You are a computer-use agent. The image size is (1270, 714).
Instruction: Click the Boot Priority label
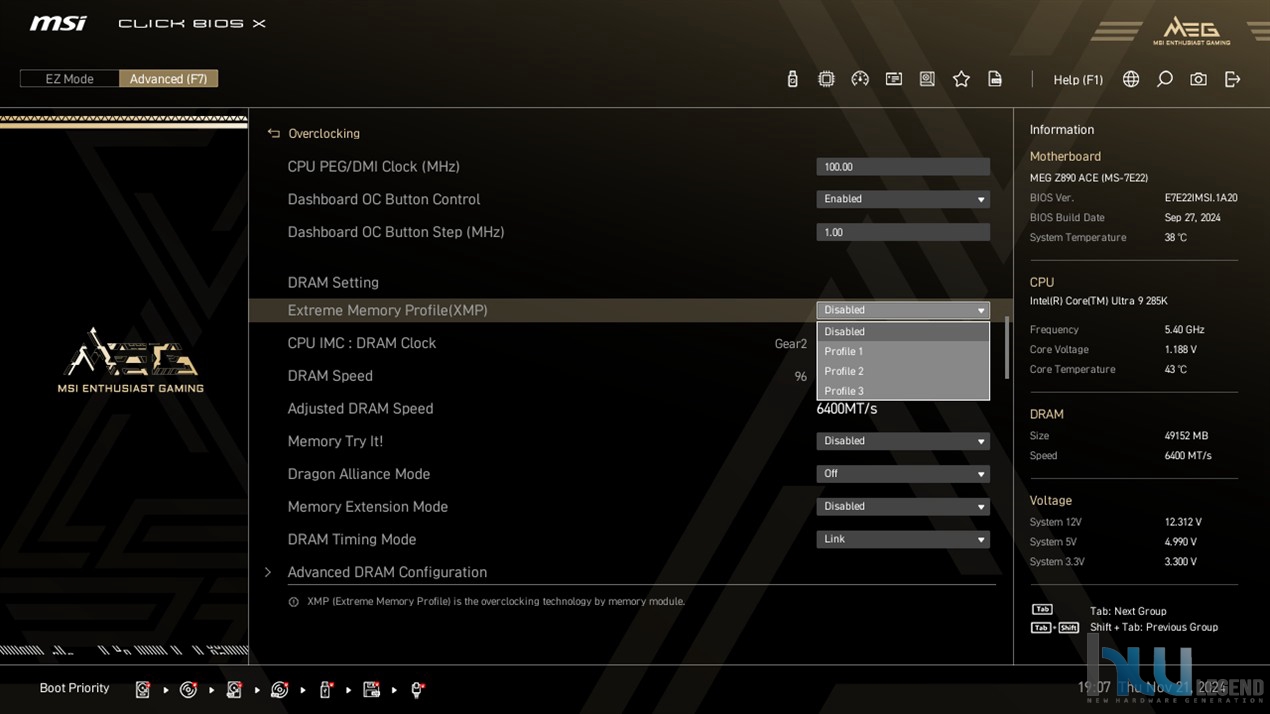[x=74, y=688]
